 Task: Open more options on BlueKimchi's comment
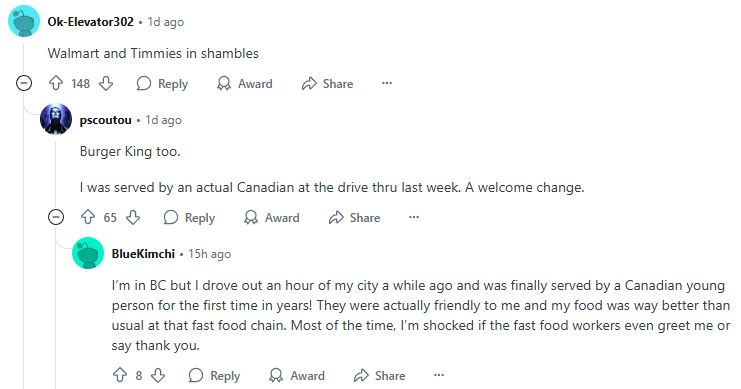tap(439, 375)
